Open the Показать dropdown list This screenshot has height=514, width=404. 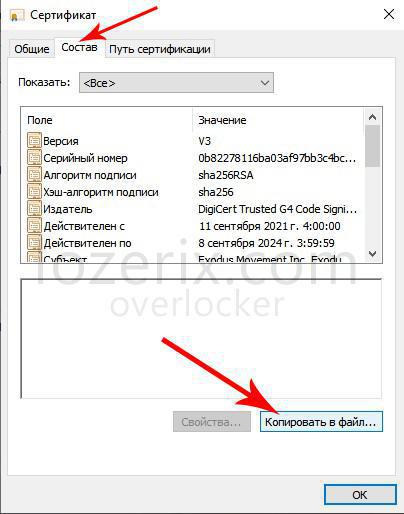[x=176, y=83]
